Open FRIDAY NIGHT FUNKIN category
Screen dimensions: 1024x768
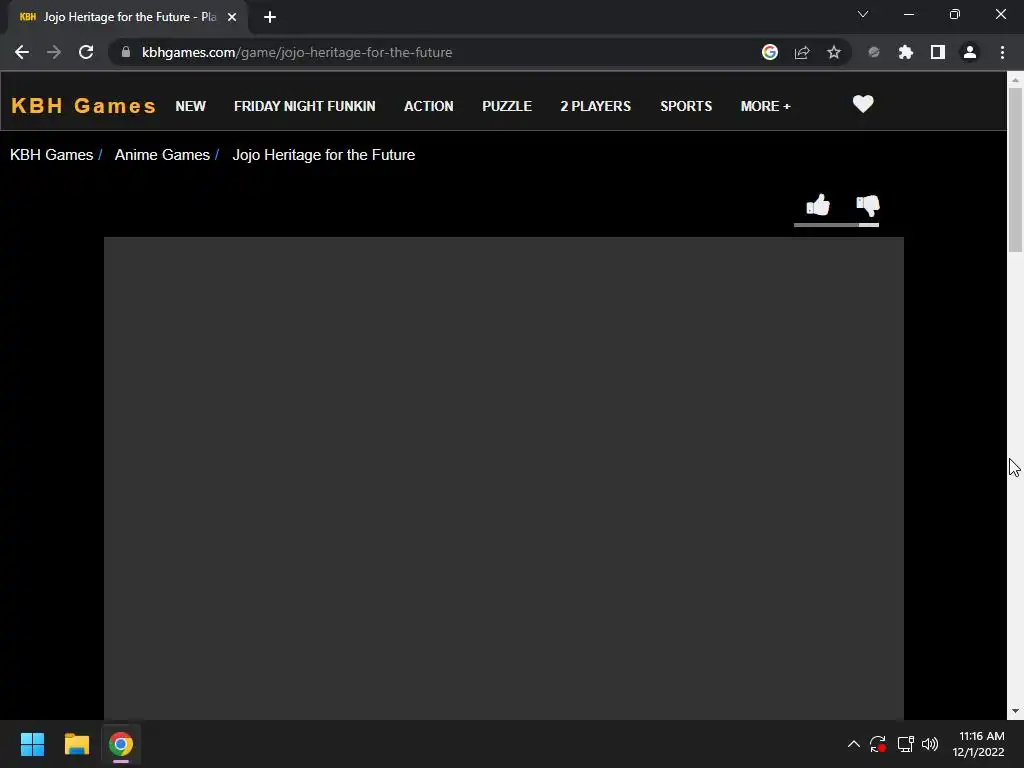304,106
